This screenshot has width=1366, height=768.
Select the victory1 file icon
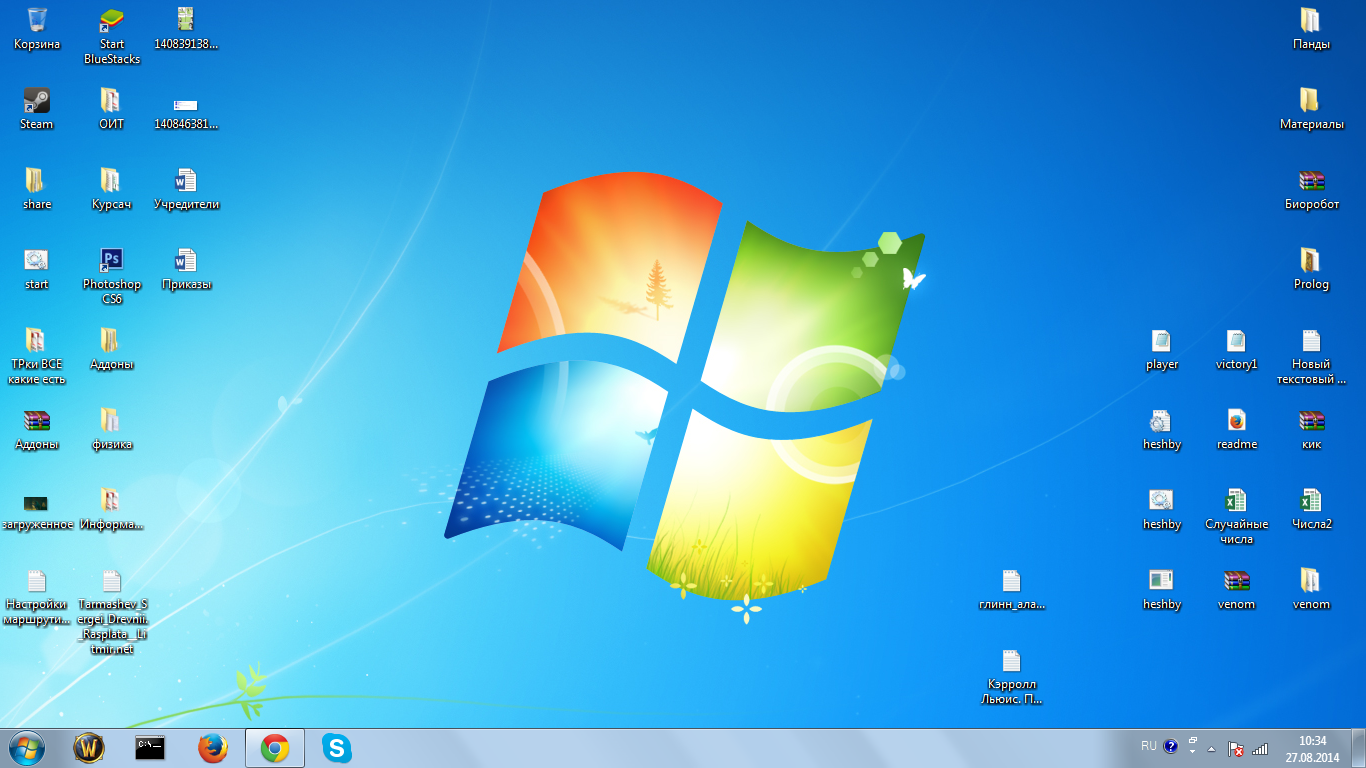coord(1236,348)
